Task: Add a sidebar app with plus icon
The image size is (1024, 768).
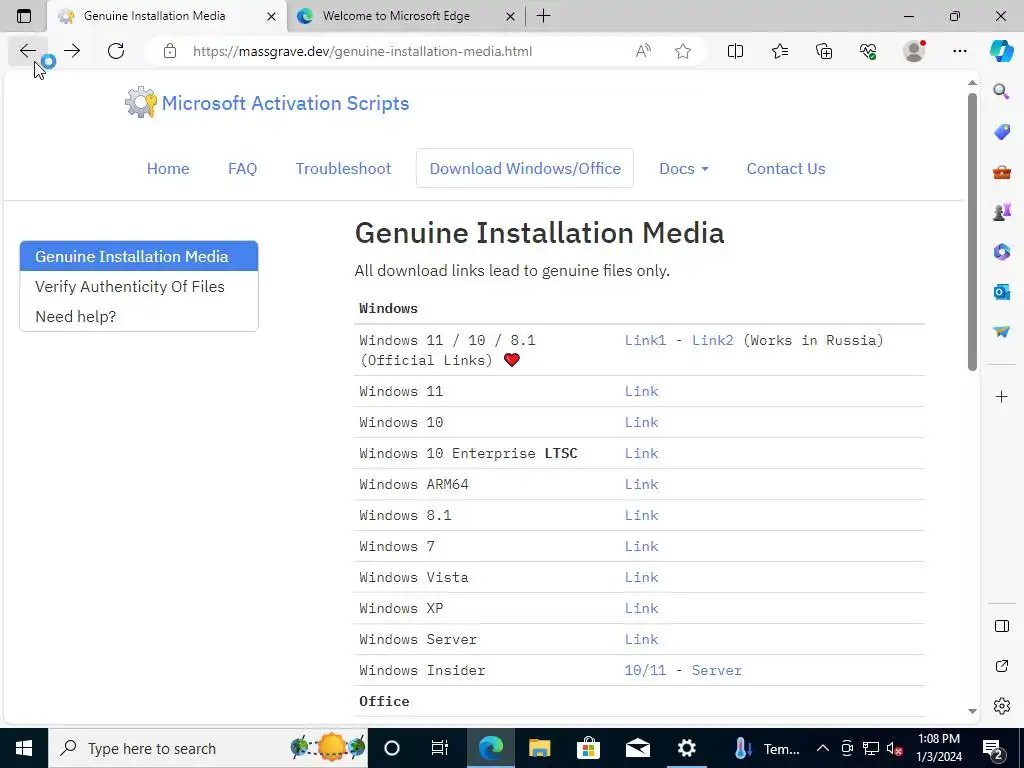Action: (1001, 396)
